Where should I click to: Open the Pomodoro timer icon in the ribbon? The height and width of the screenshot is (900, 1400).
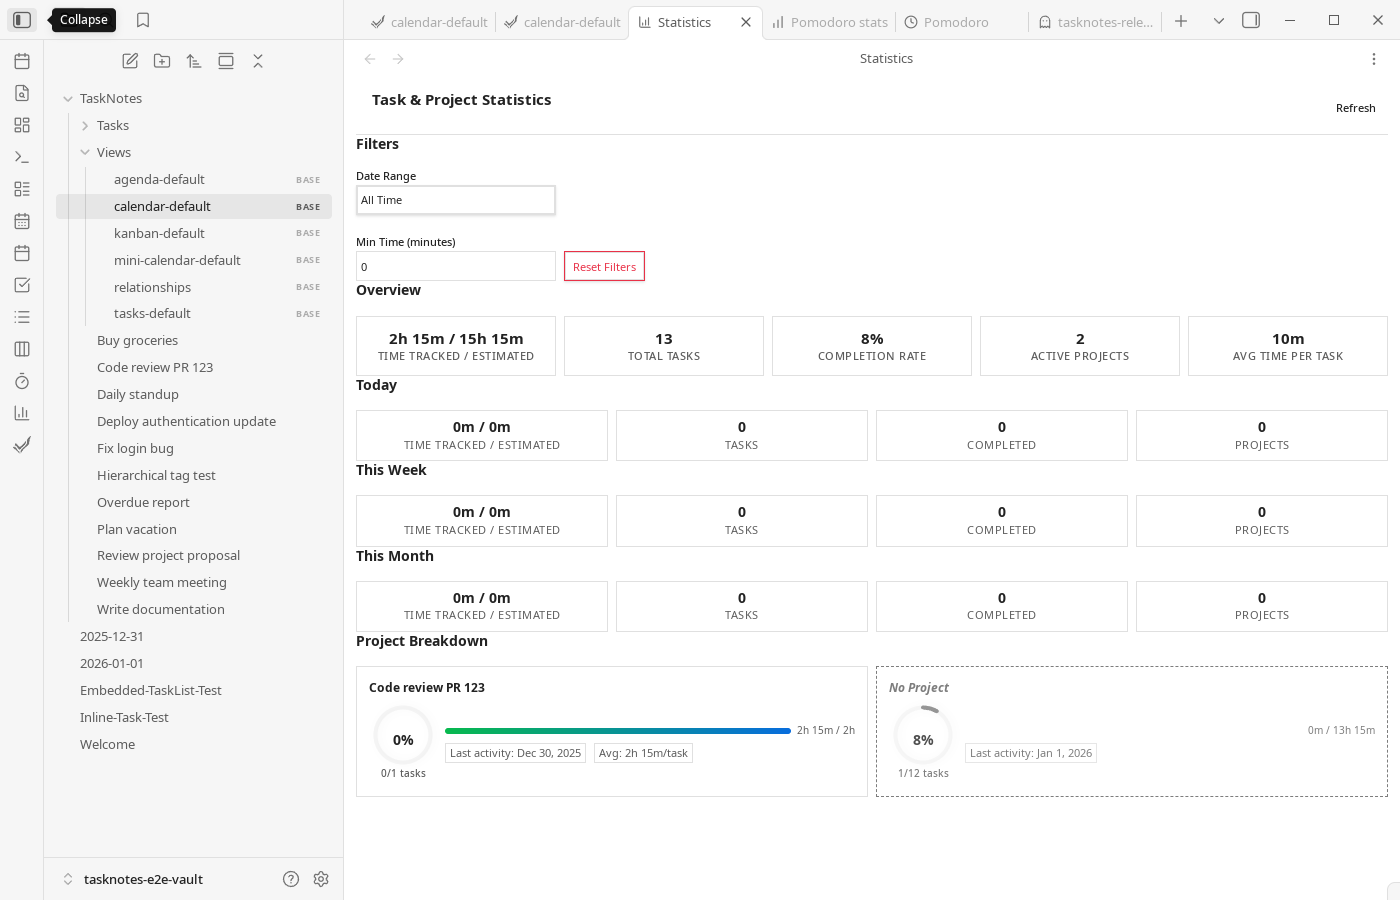tap(22, 381)
